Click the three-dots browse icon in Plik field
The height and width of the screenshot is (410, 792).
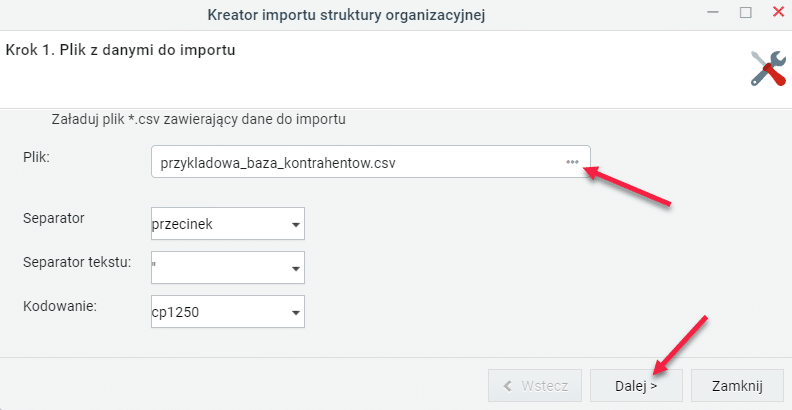click(x=572, y=162)
